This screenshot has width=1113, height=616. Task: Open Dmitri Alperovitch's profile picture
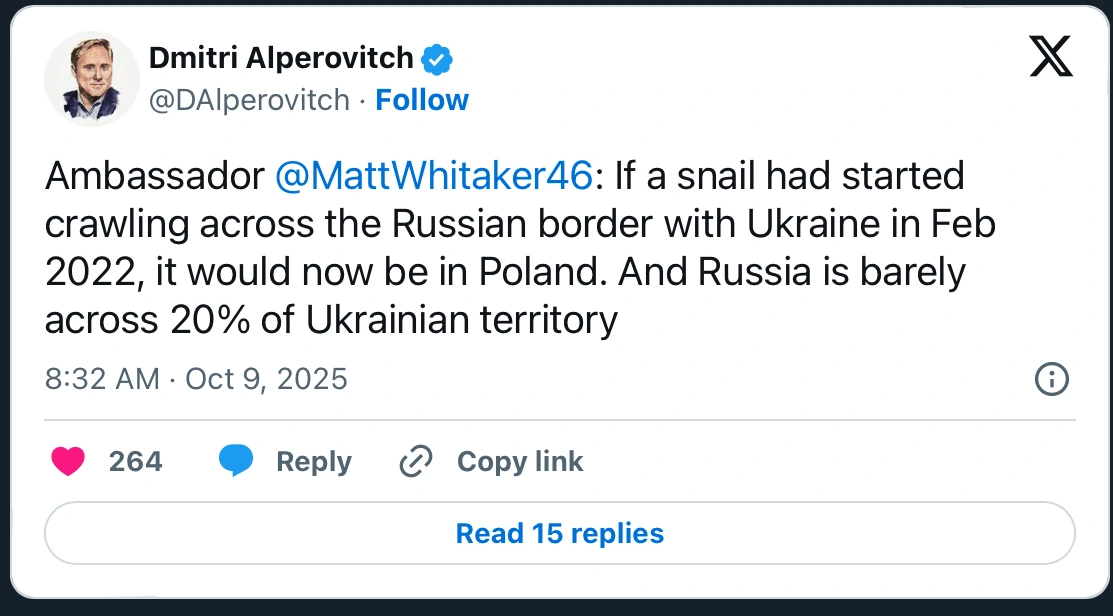(x=92, y=78)
